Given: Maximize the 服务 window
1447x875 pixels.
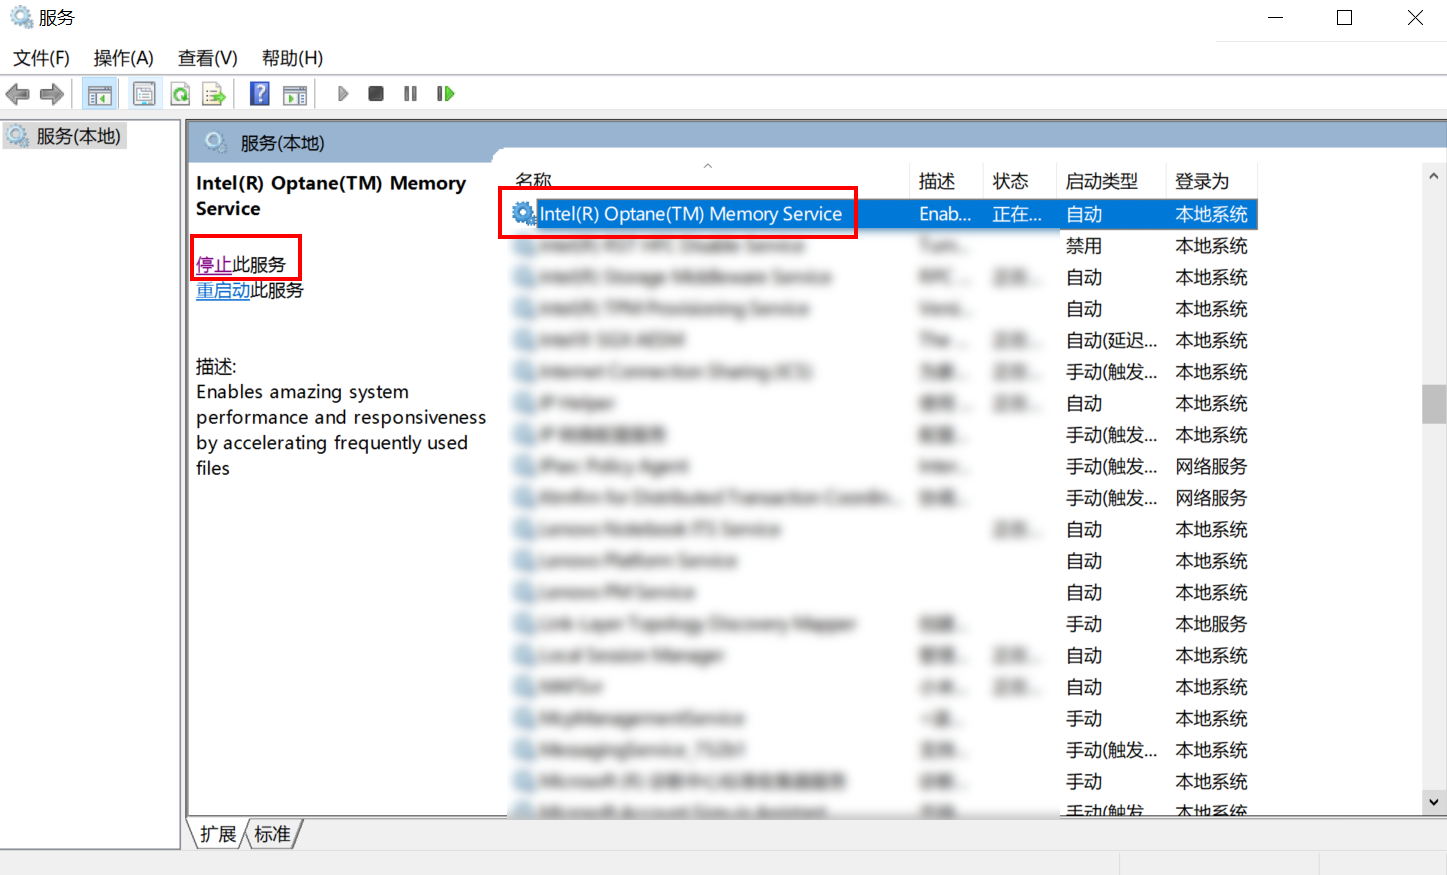Looking at the screenshot, I should click(x=1345, y=18).
